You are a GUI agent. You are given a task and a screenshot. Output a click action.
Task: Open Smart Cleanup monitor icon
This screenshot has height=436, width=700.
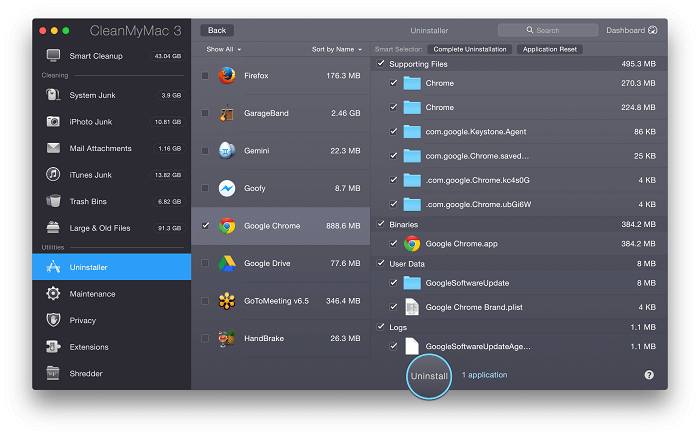53,56
